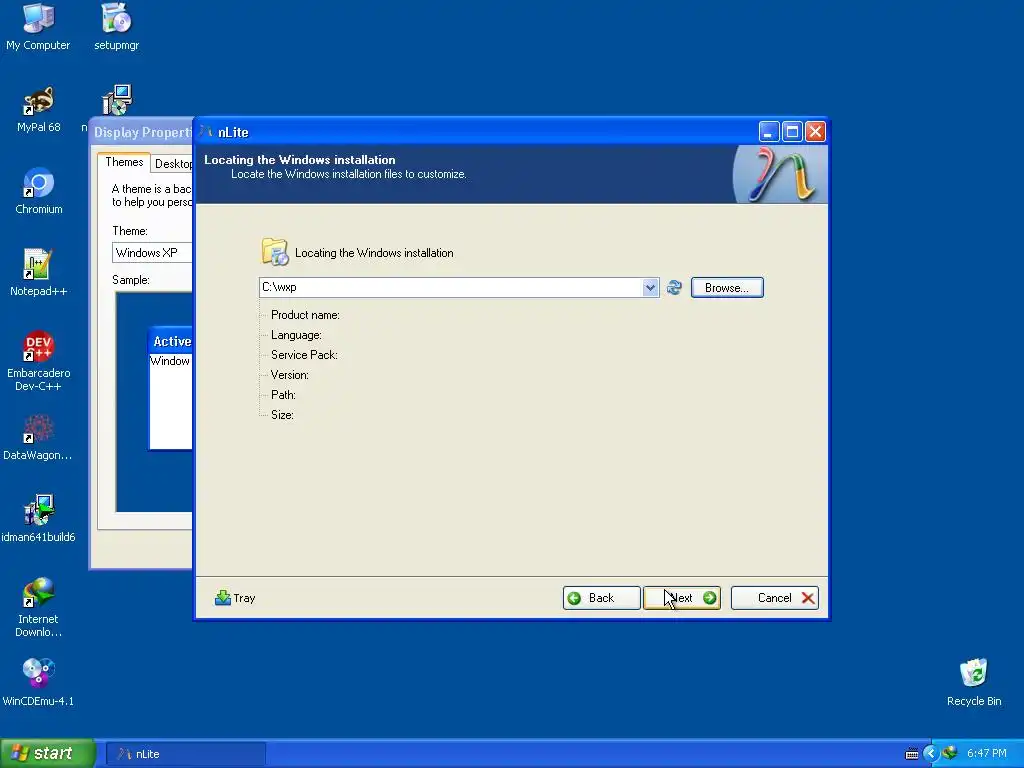Close the nLite window
The height and width of the screenshot is (768, 1024).
(815, 132)
